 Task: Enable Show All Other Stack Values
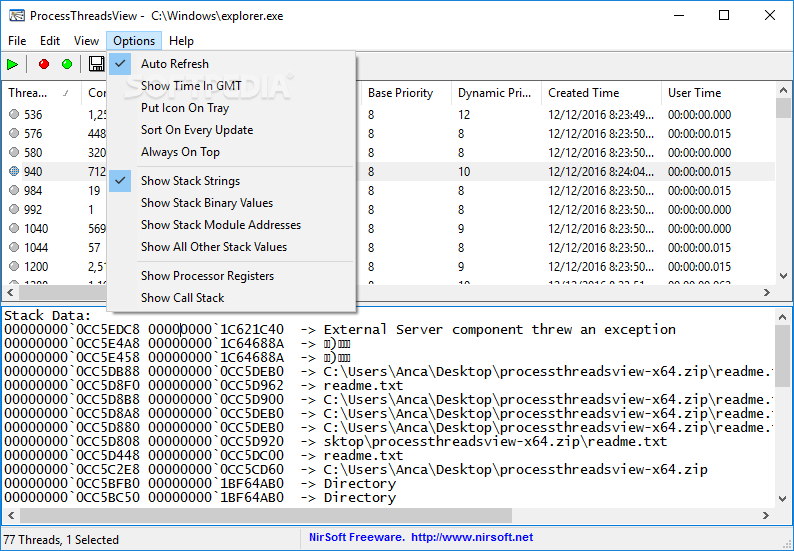(x=231, y=247)
